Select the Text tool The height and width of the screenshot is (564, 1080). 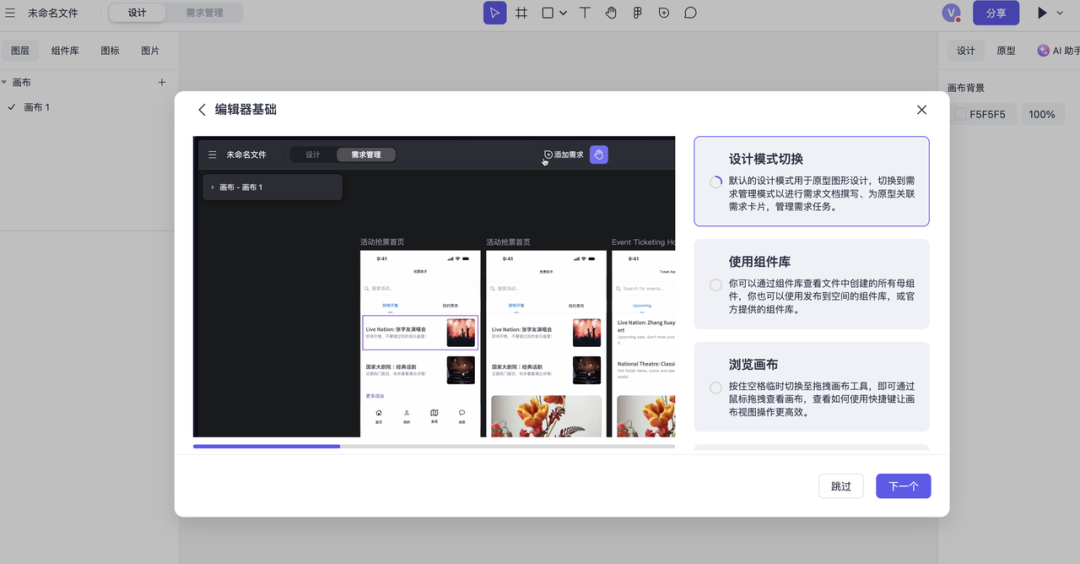click(x=585, y=12)
